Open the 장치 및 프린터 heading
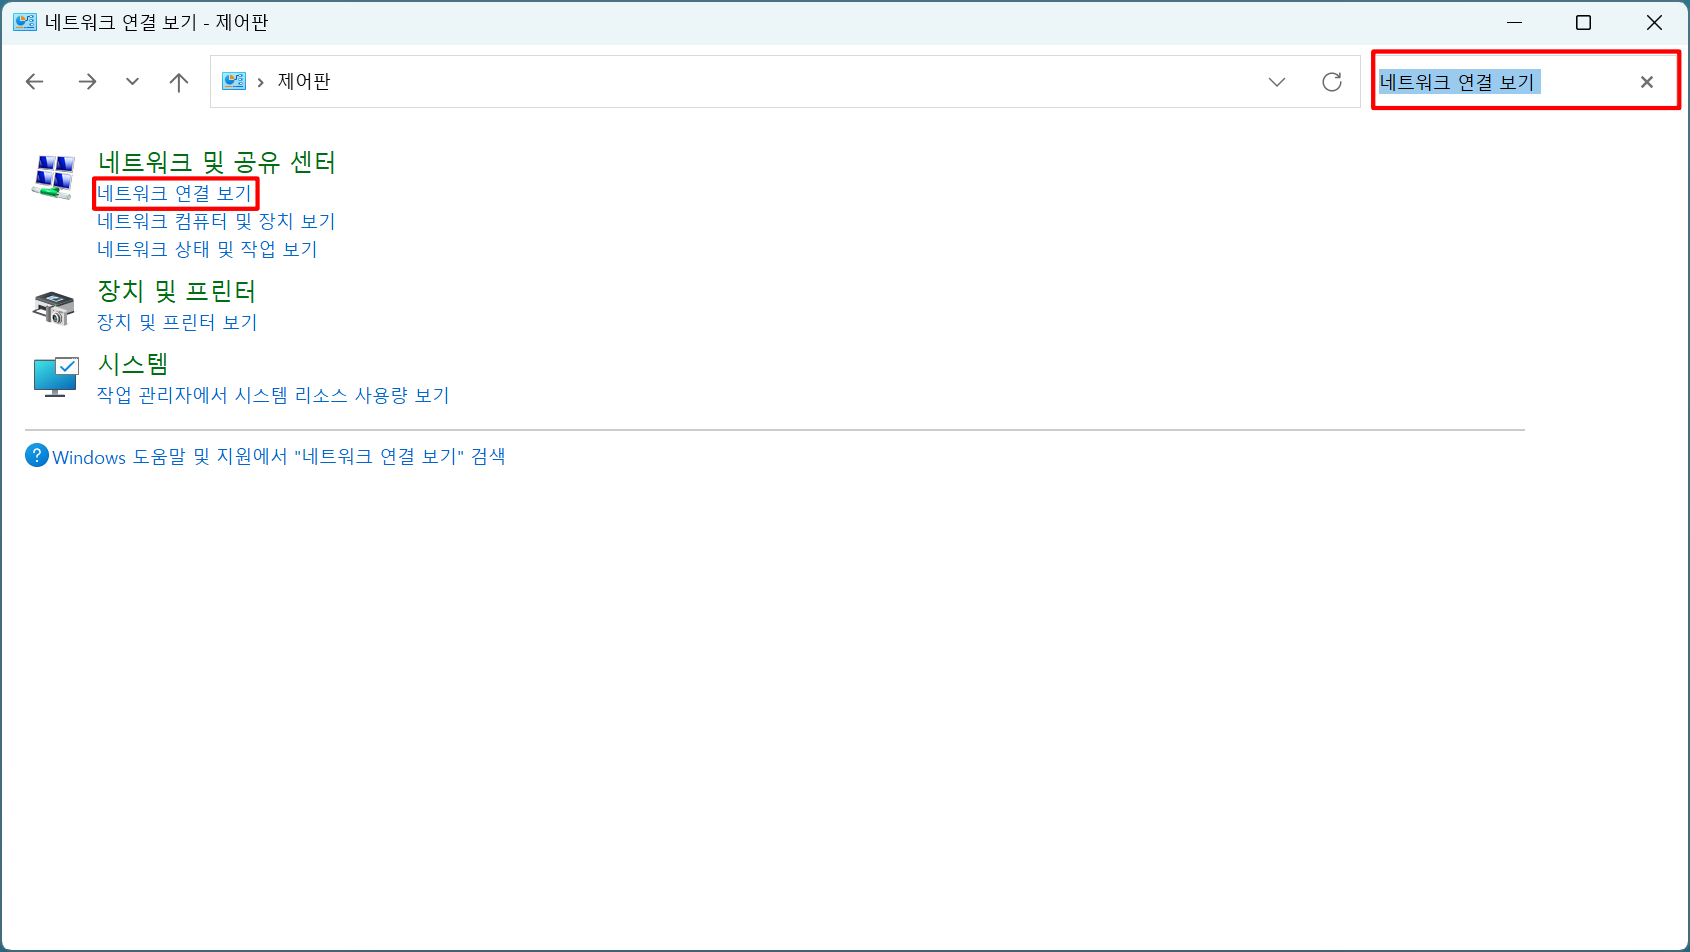The image size is (1690, 952). (x=177, y=291)
